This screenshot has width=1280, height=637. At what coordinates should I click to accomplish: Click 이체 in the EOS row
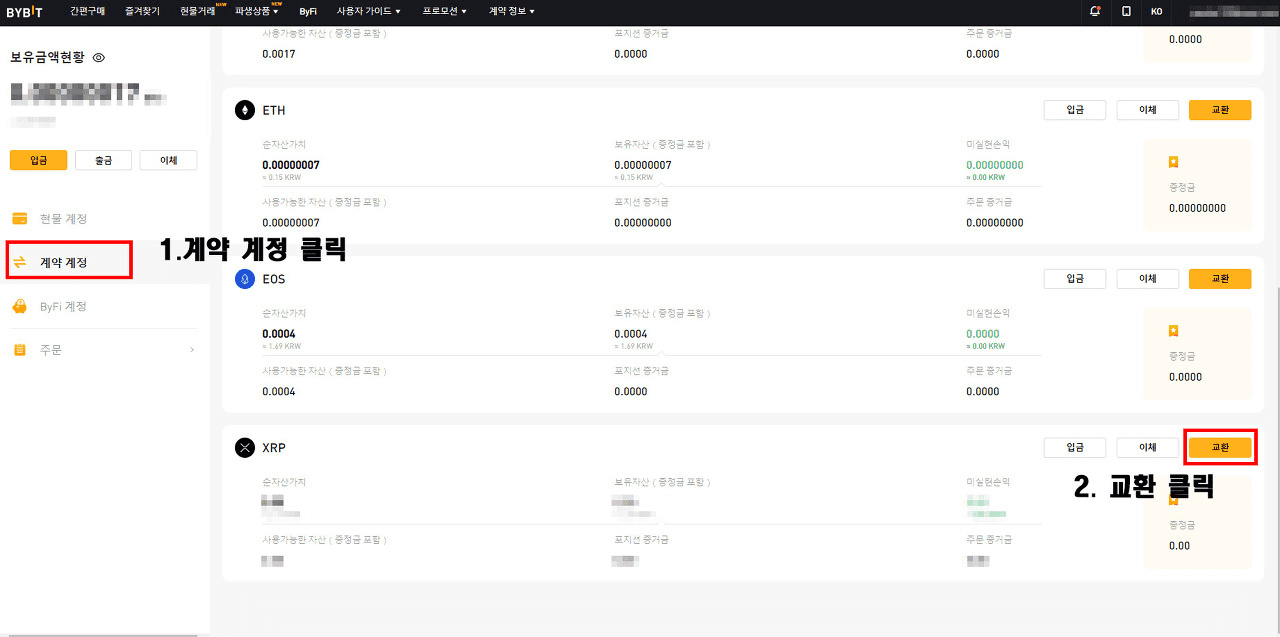1148,279
